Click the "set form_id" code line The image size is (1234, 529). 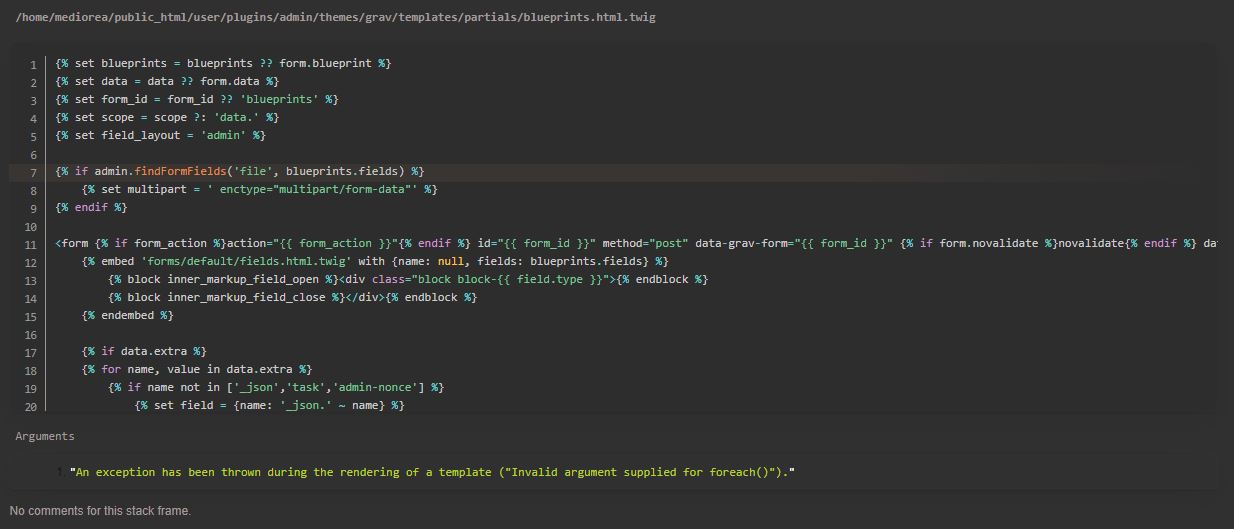[197, 100]
